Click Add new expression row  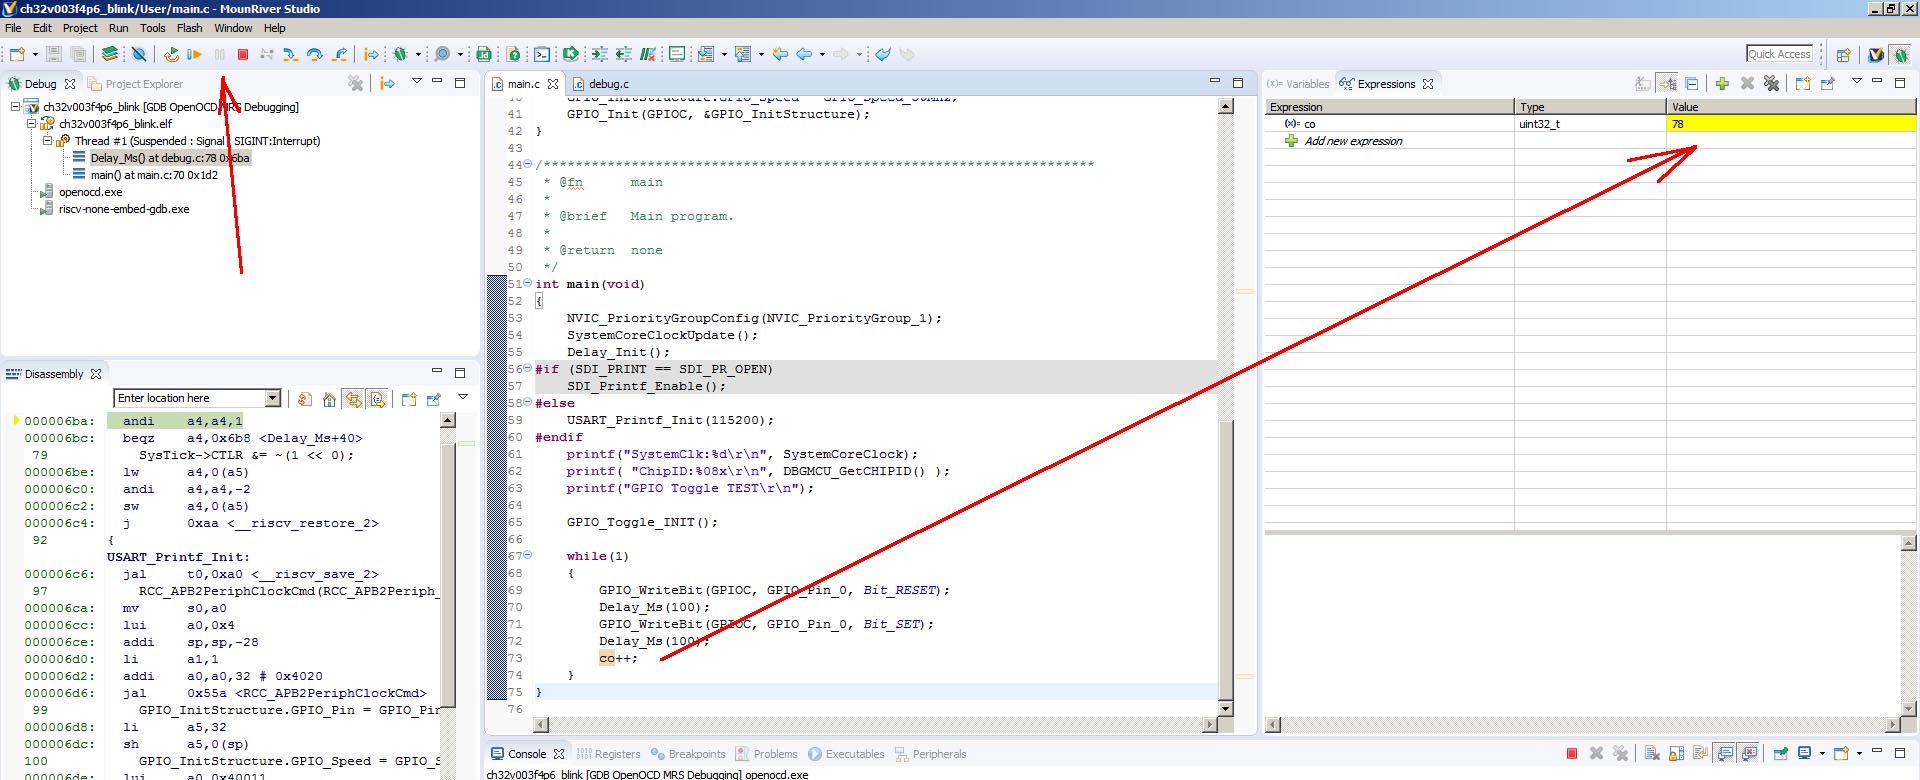click(x=1353, y=141)
